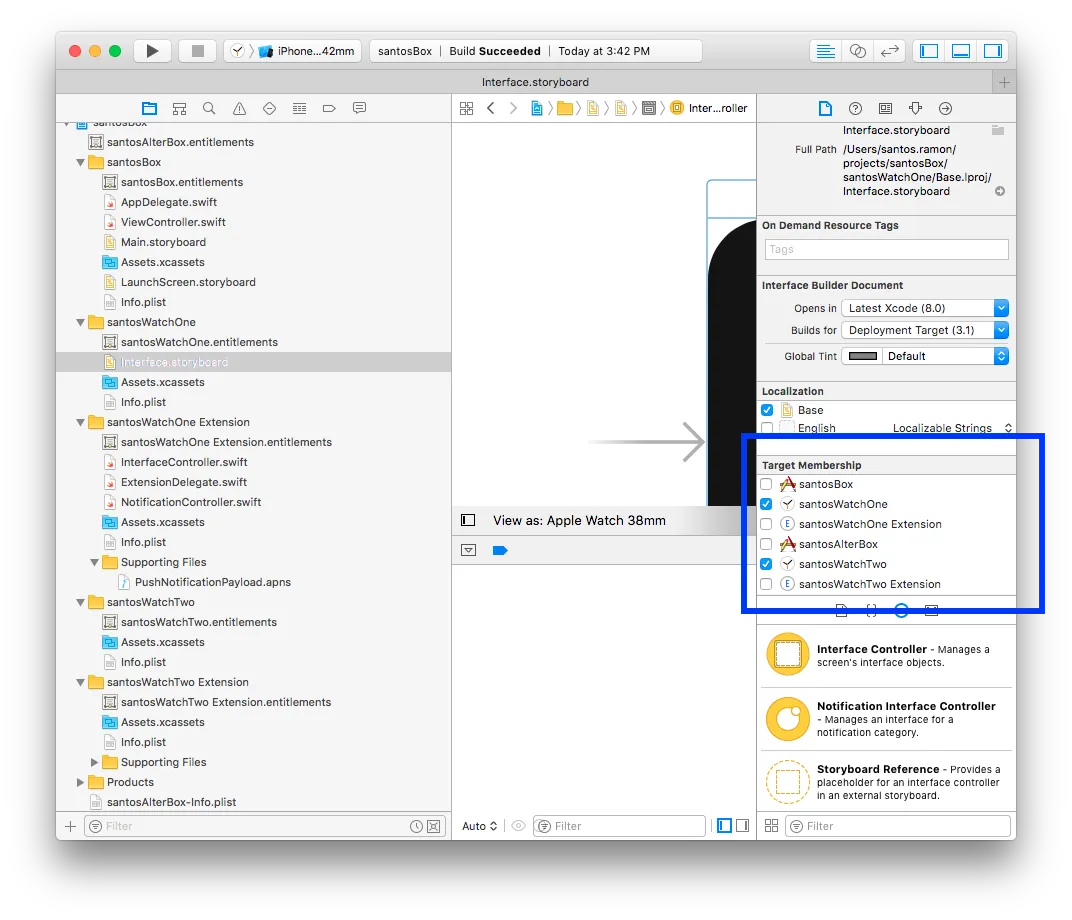Screen dimensions: 1072x920
Task: Go forward in editor history
Action: 513,108
